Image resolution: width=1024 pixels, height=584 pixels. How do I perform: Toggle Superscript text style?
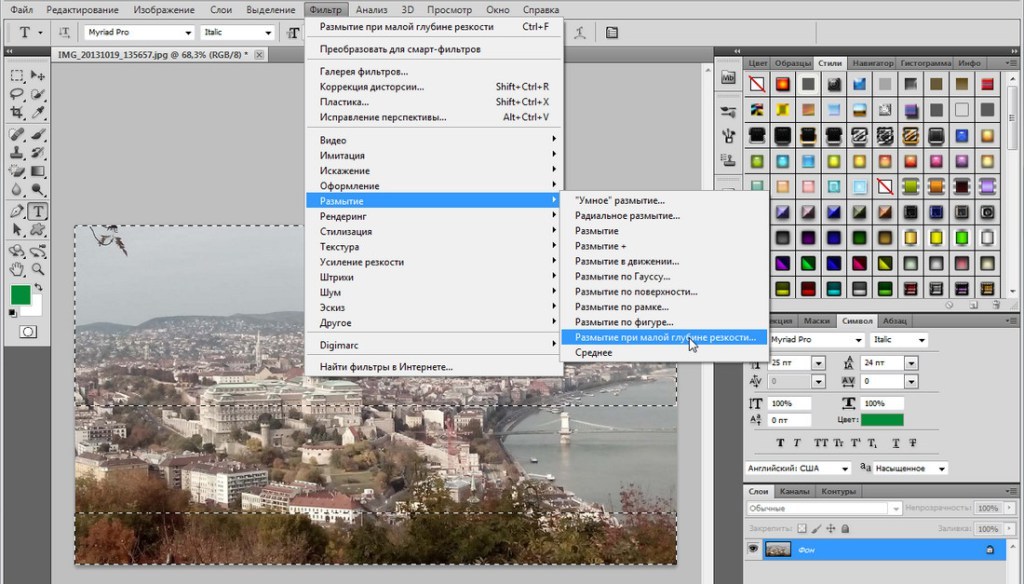[855, 443]
